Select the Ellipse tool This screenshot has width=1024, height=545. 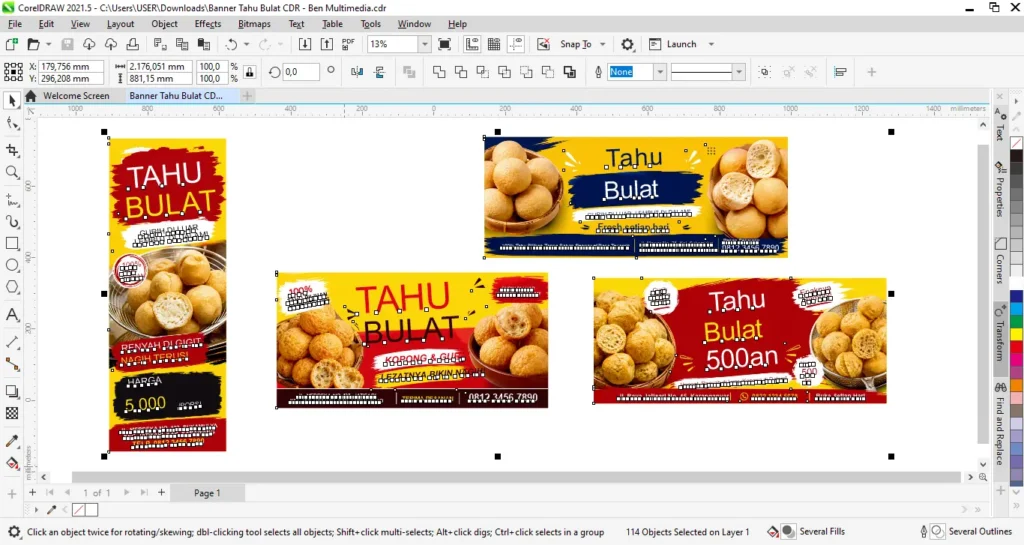click(x=12, y=265)
